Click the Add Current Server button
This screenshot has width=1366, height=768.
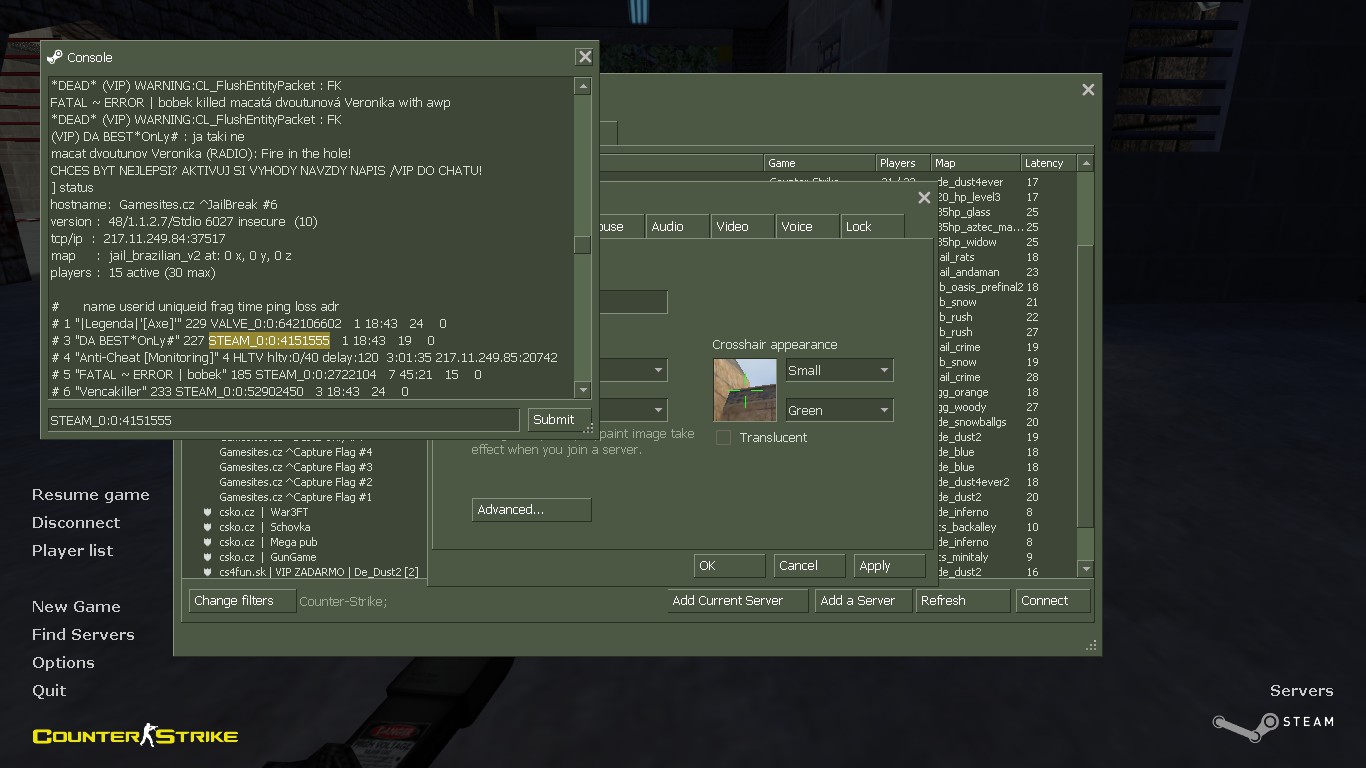[x=738, y=601]
